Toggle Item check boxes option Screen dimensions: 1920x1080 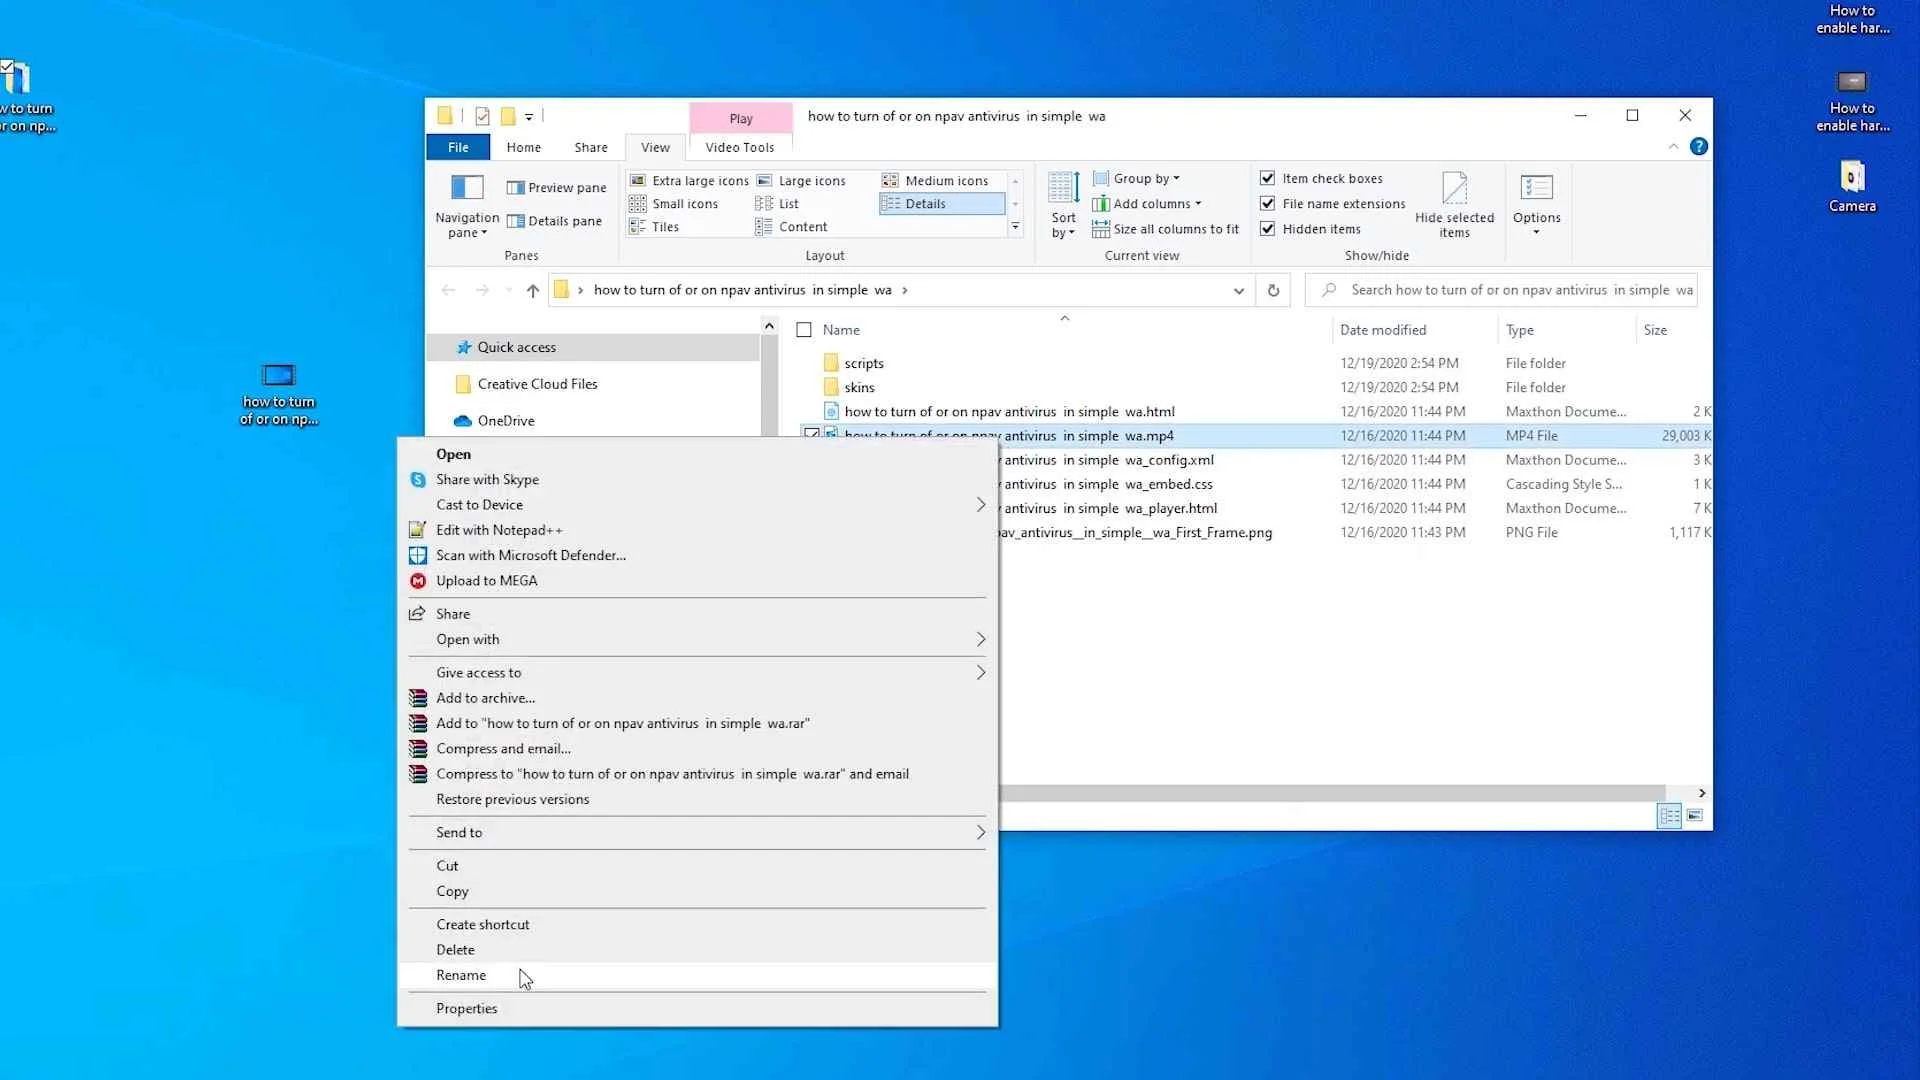click(1321, 178)
